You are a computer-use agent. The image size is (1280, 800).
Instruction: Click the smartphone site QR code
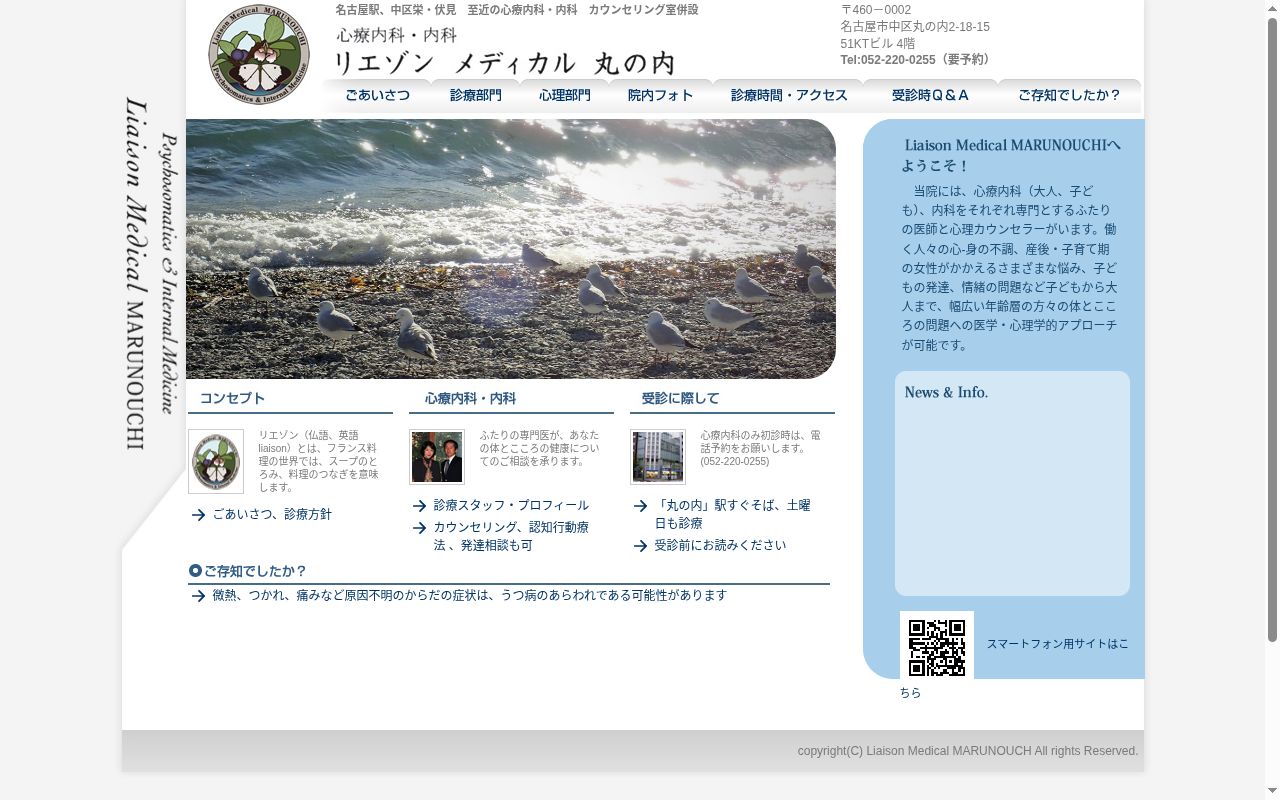937,646
